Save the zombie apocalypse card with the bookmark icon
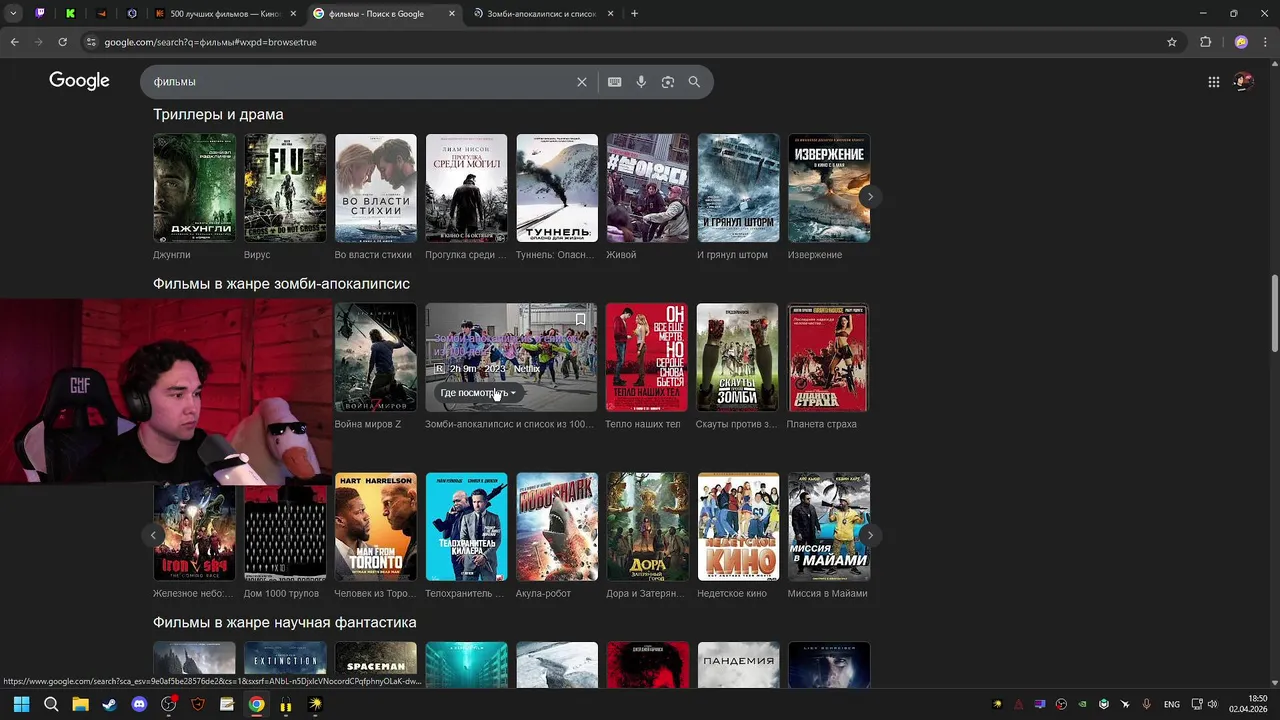Image resolution: width=1280 pixels, height=720 pixels. pos(580,320)
